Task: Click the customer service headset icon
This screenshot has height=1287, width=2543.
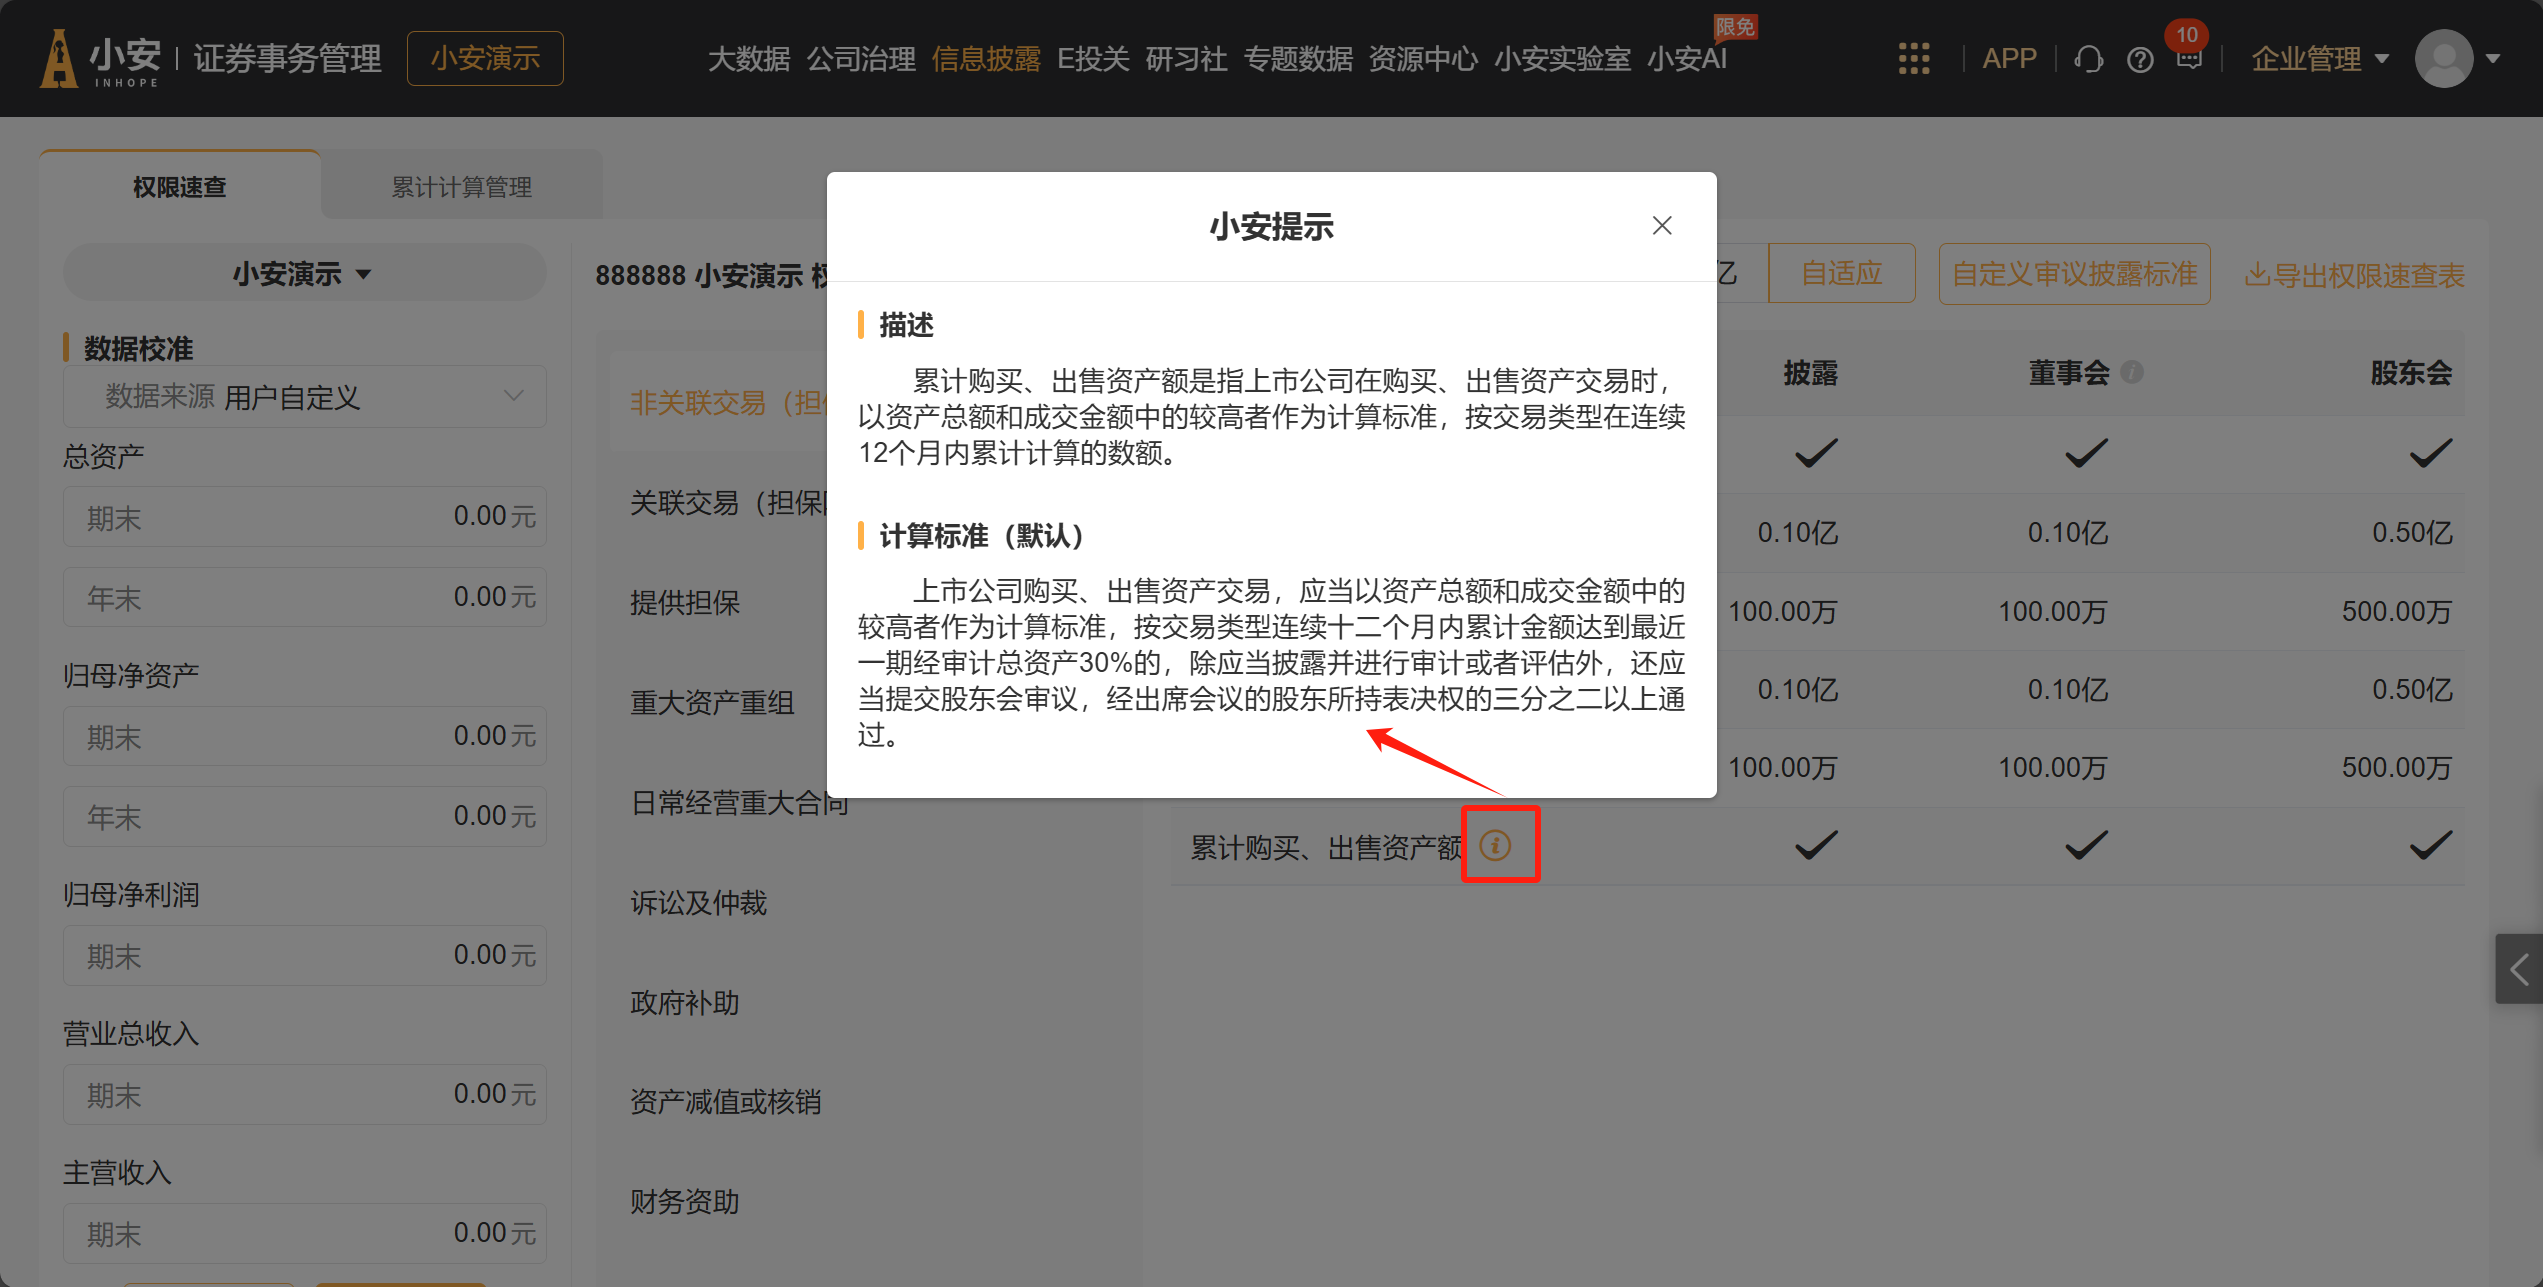Action: (2088, 60)
